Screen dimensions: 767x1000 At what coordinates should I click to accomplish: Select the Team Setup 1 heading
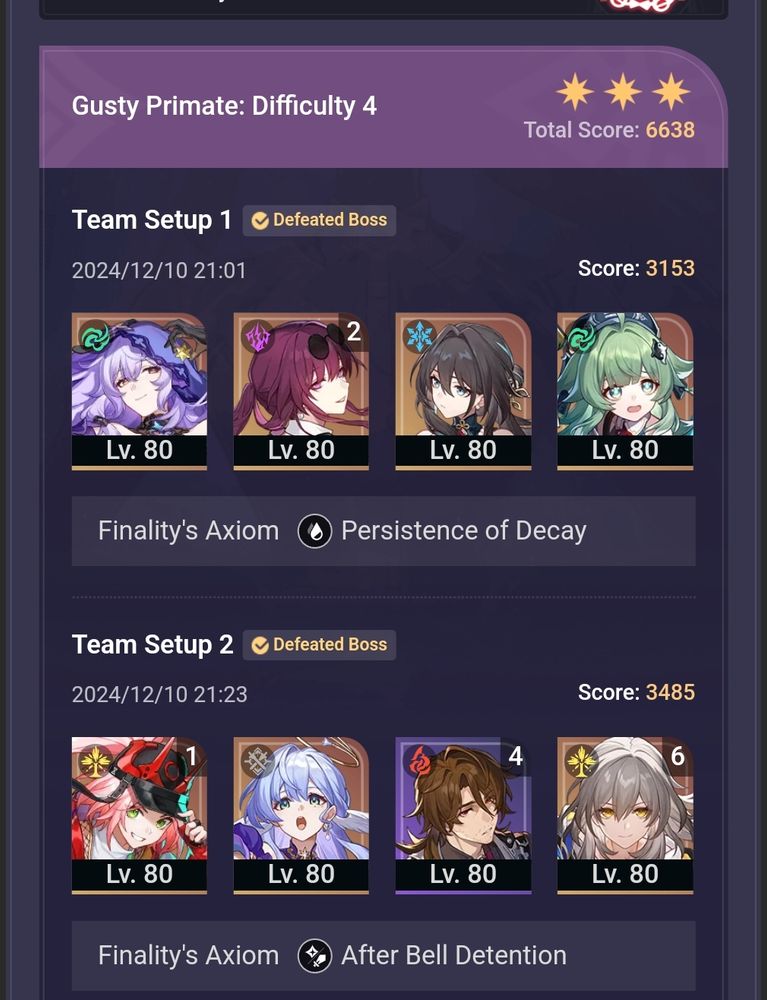coord(152,220)
